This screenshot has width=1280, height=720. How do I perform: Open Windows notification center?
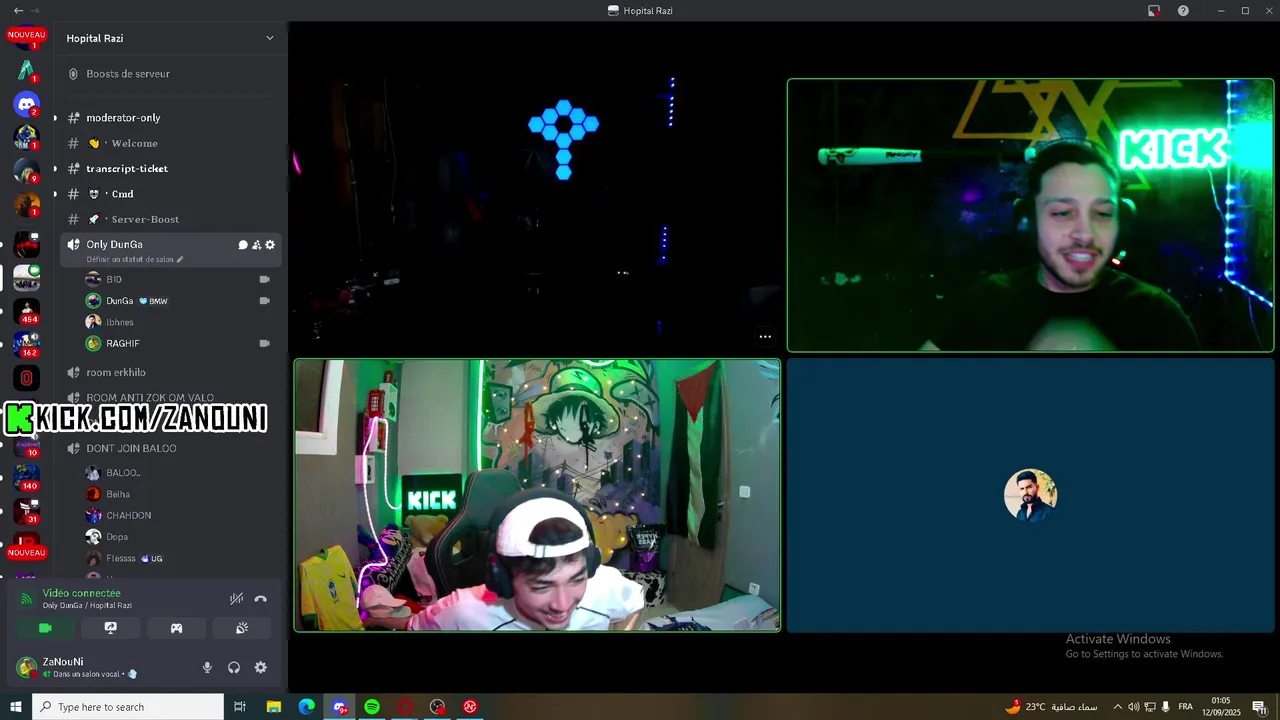1259,707
